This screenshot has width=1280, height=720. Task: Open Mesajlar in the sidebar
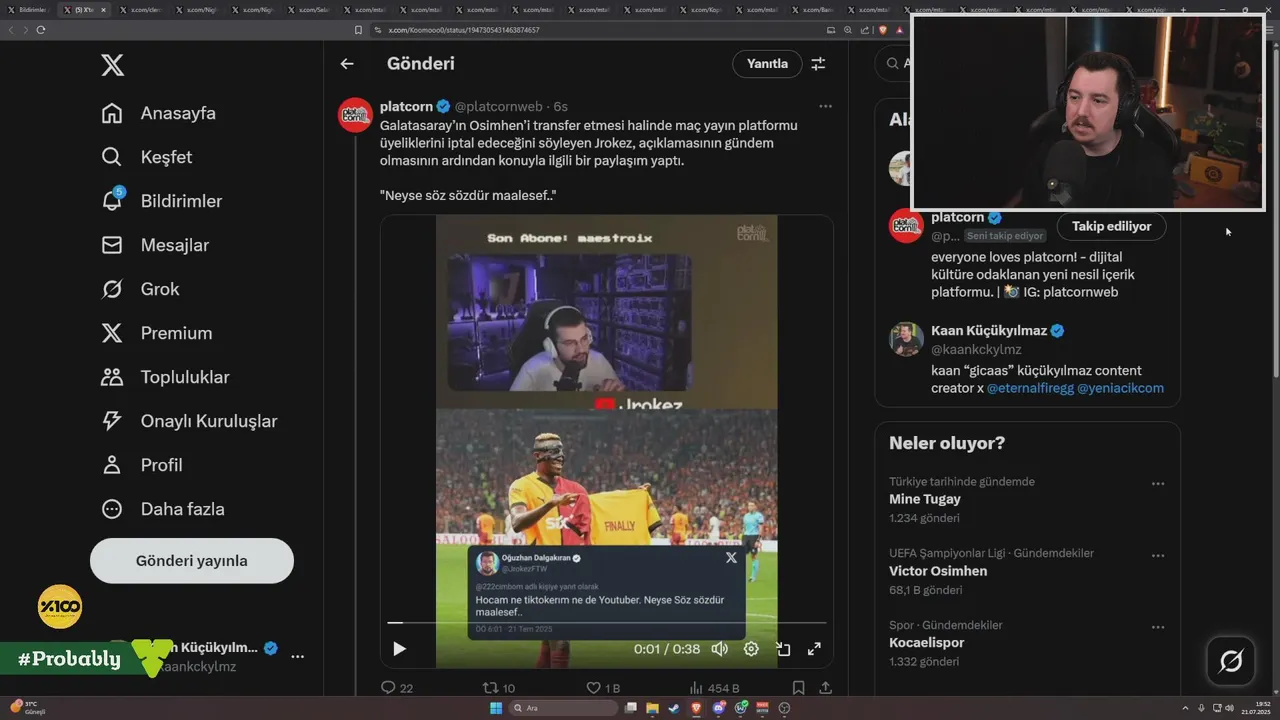pos(155,245)
